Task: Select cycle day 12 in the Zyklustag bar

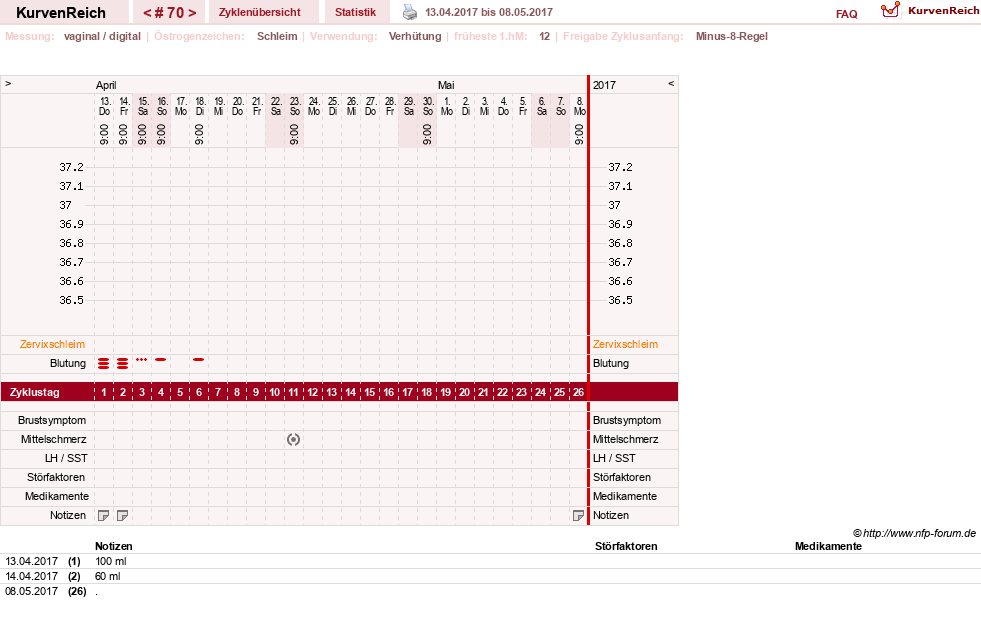Action: (x=312, y=392)
